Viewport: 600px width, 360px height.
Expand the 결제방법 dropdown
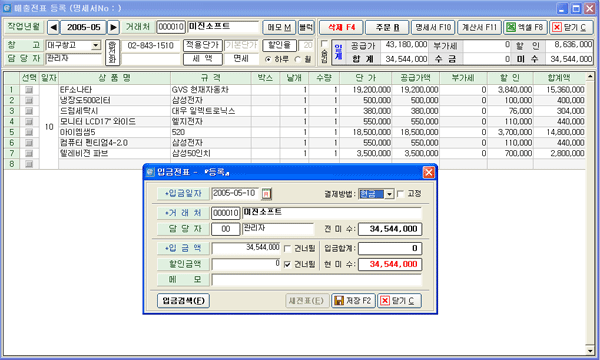click(x=389, y=194)
